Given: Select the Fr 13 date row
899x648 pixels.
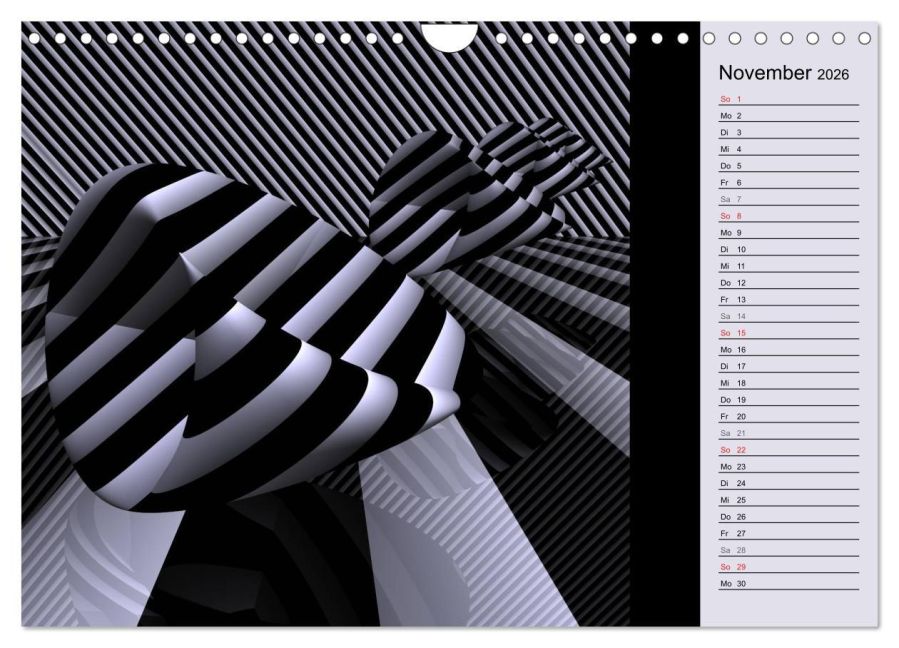Looking at the screenshot, I should pos(789,299).
